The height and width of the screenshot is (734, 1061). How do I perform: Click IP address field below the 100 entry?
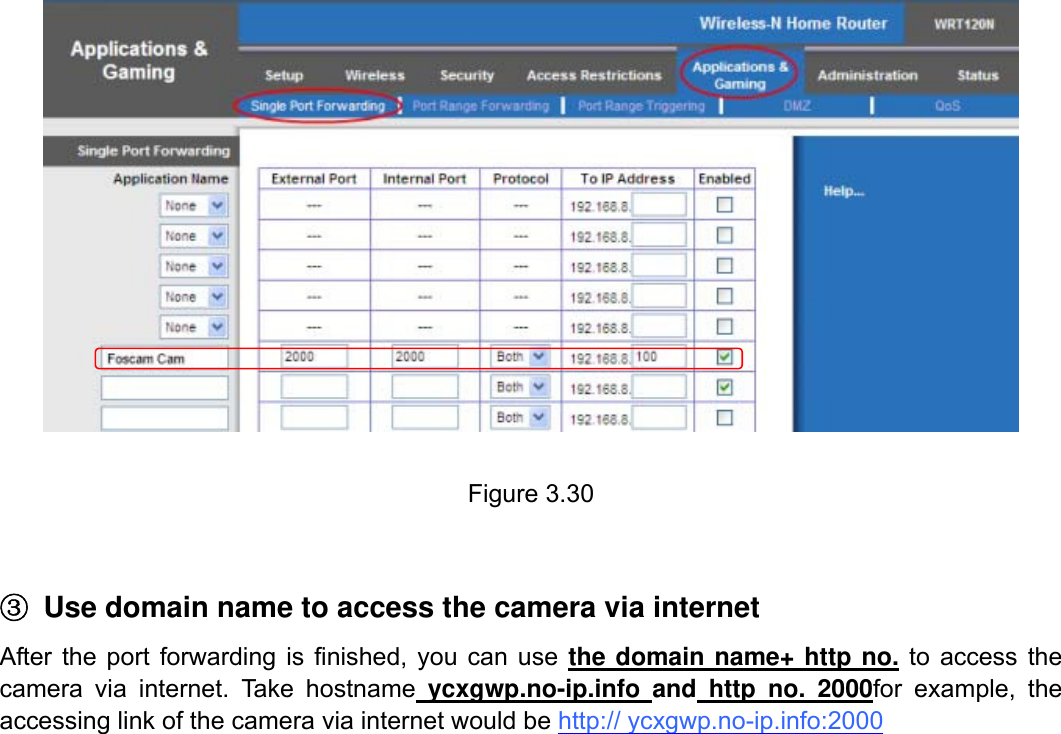659,387
